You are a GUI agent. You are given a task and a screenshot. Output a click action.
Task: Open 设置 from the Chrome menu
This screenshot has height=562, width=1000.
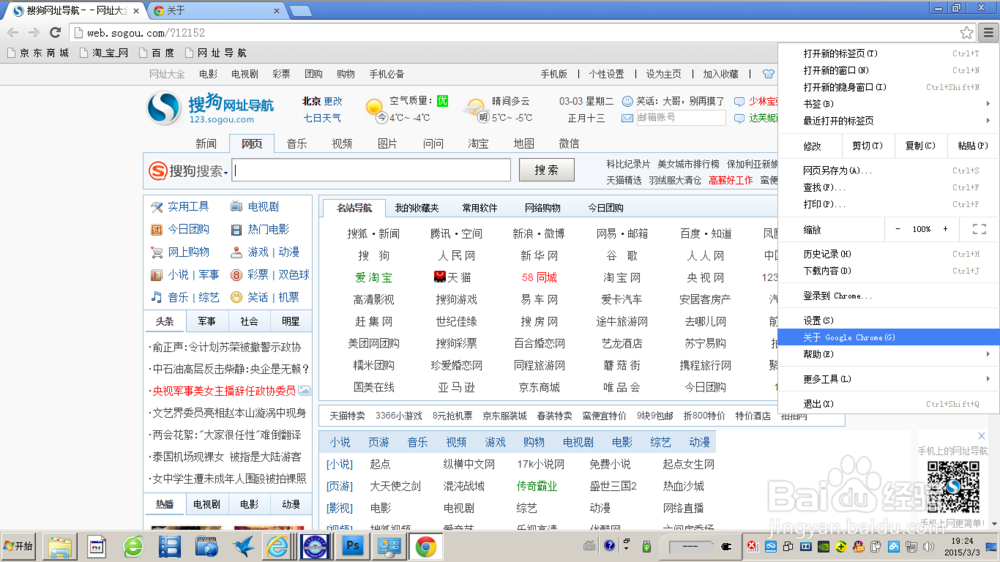(888, 320)
